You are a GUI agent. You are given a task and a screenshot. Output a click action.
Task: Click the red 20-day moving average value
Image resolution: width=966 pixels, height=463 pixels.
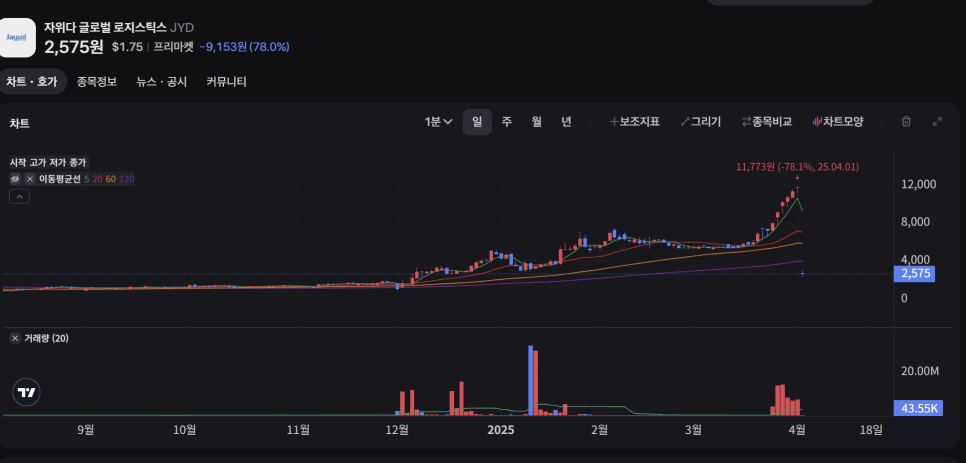(97, 179)
